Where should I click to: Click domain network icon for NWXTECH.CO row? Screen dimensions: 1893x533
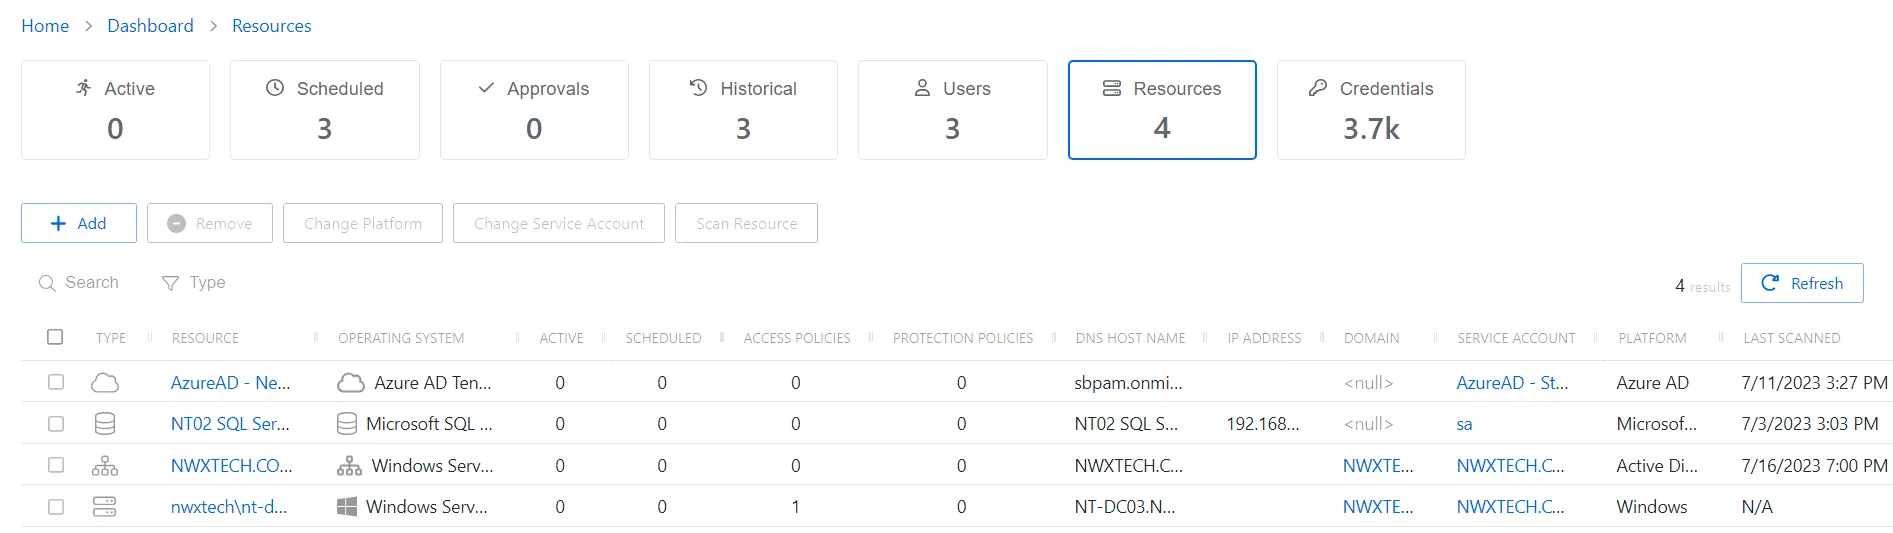[105, 466]
